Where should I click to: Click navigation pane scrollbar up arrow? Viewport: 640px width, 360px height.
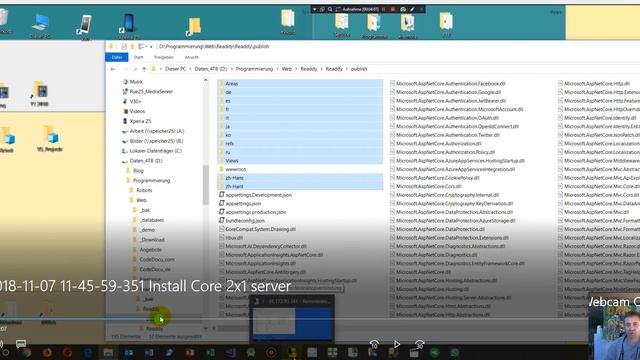(206, 81)
